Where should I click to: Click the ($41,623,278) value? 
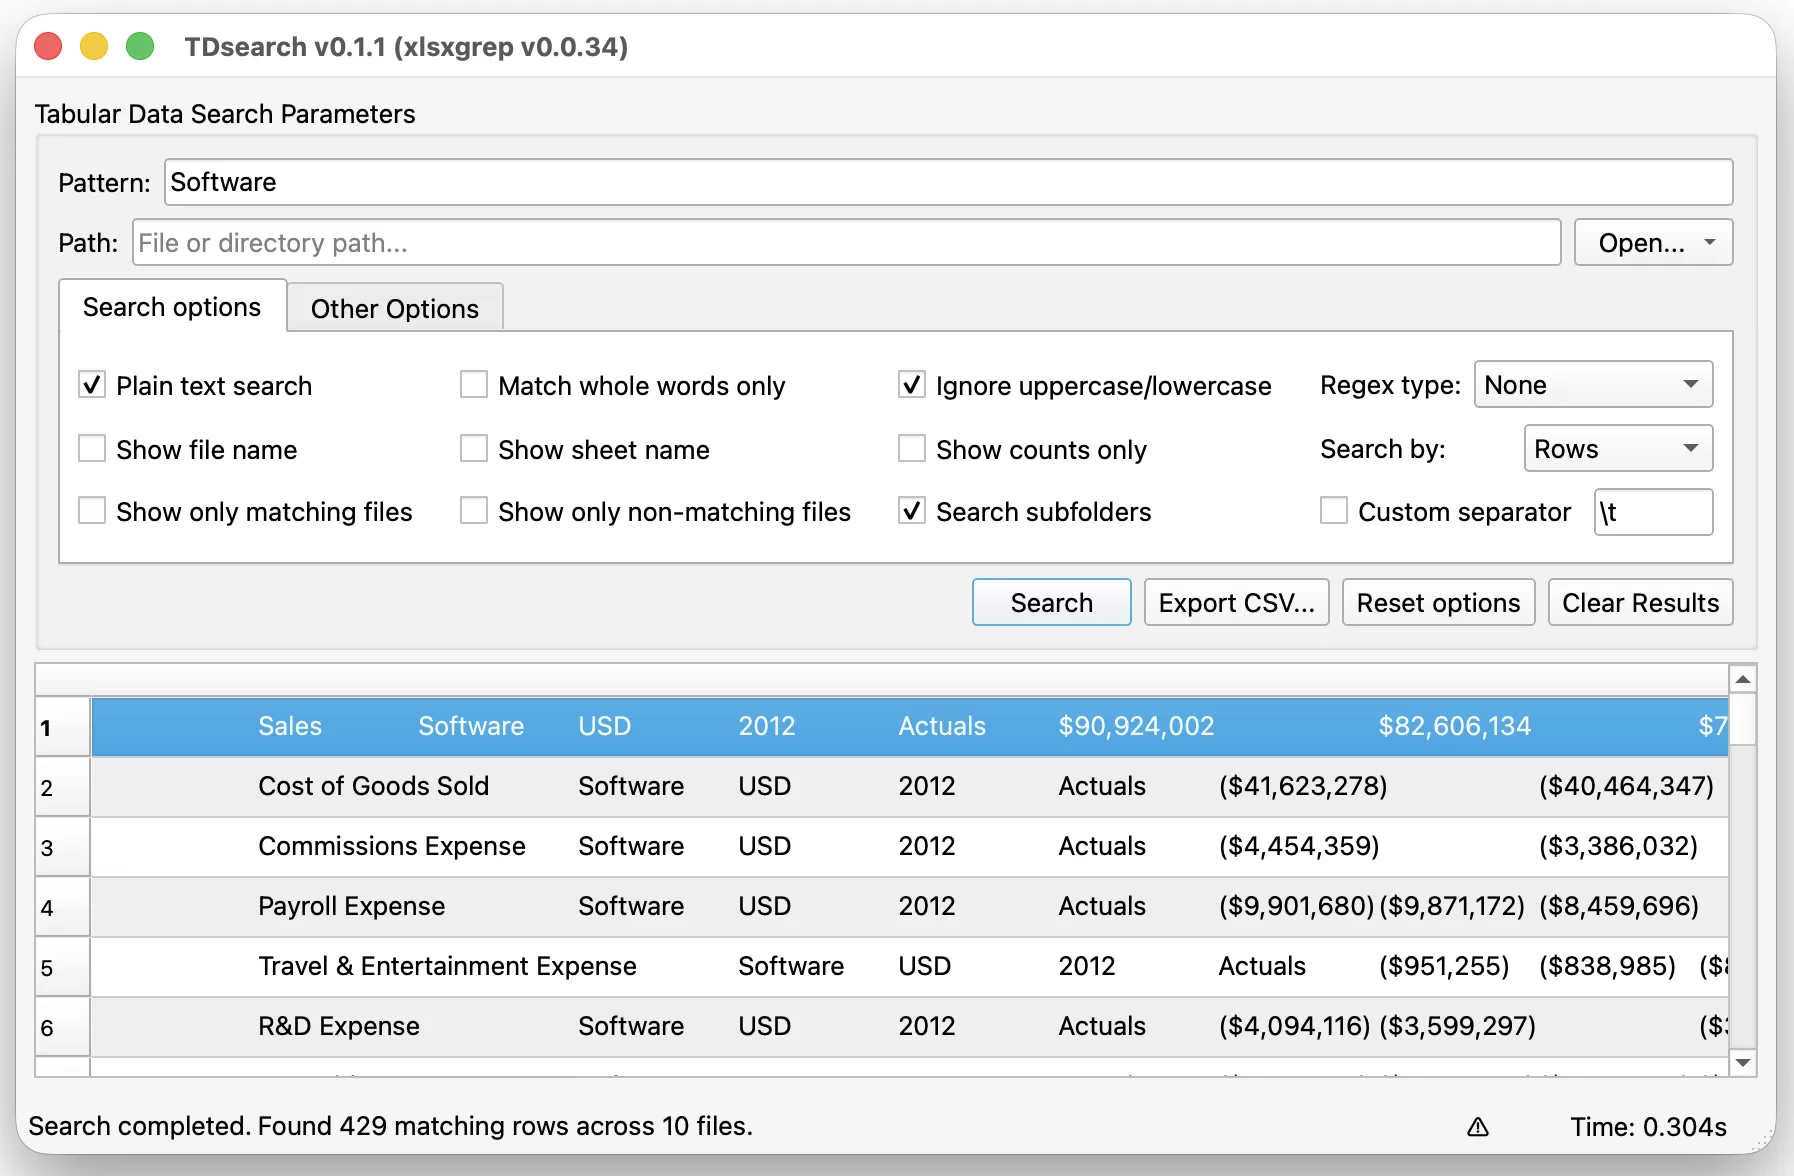tap(1303, 786)
